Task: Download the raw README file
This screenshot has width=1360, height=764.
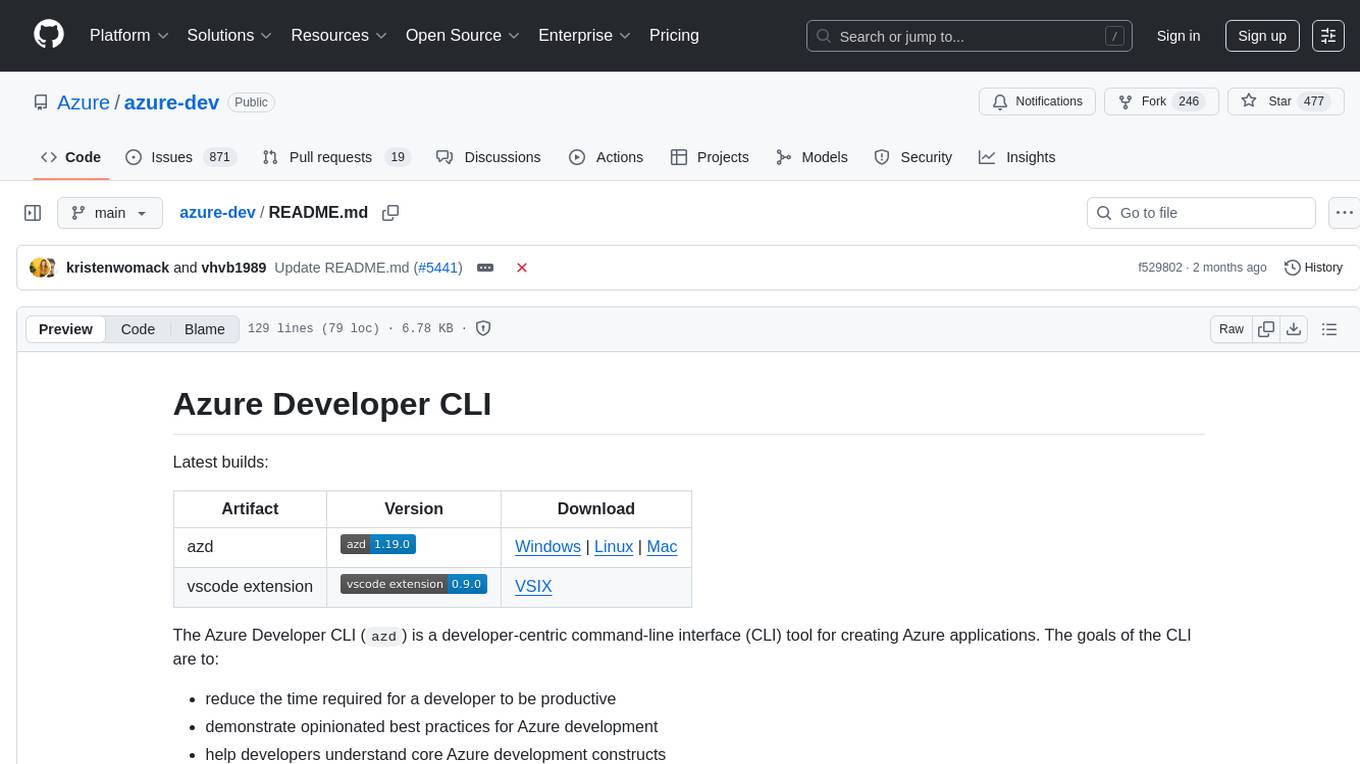Action: point(1293,329)
